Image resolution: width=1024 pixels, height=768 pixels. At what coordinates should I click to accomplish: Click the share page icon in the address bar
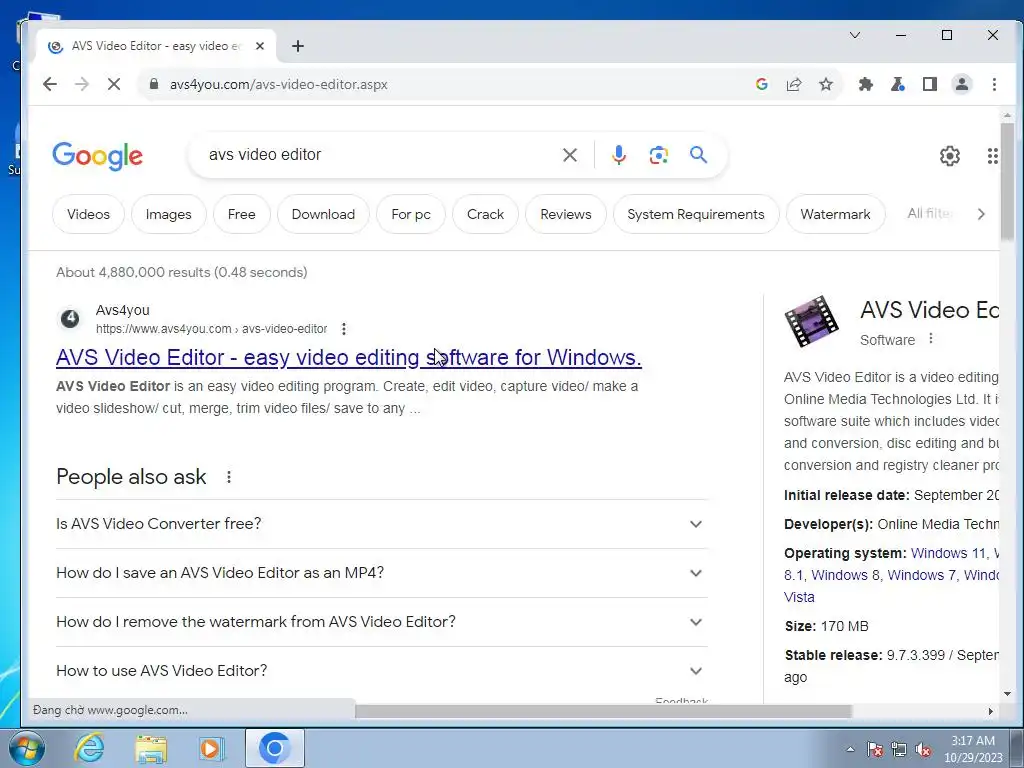pos(793,84)
